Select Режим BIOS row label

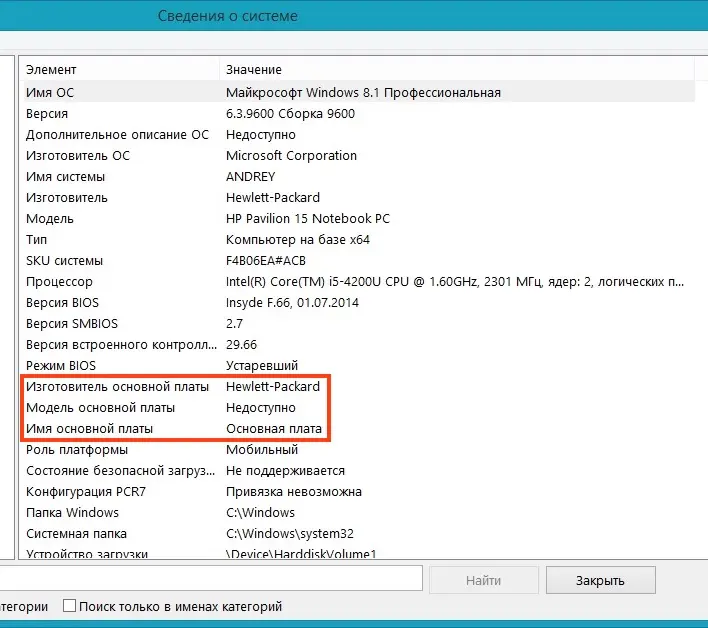click(61, 366)
